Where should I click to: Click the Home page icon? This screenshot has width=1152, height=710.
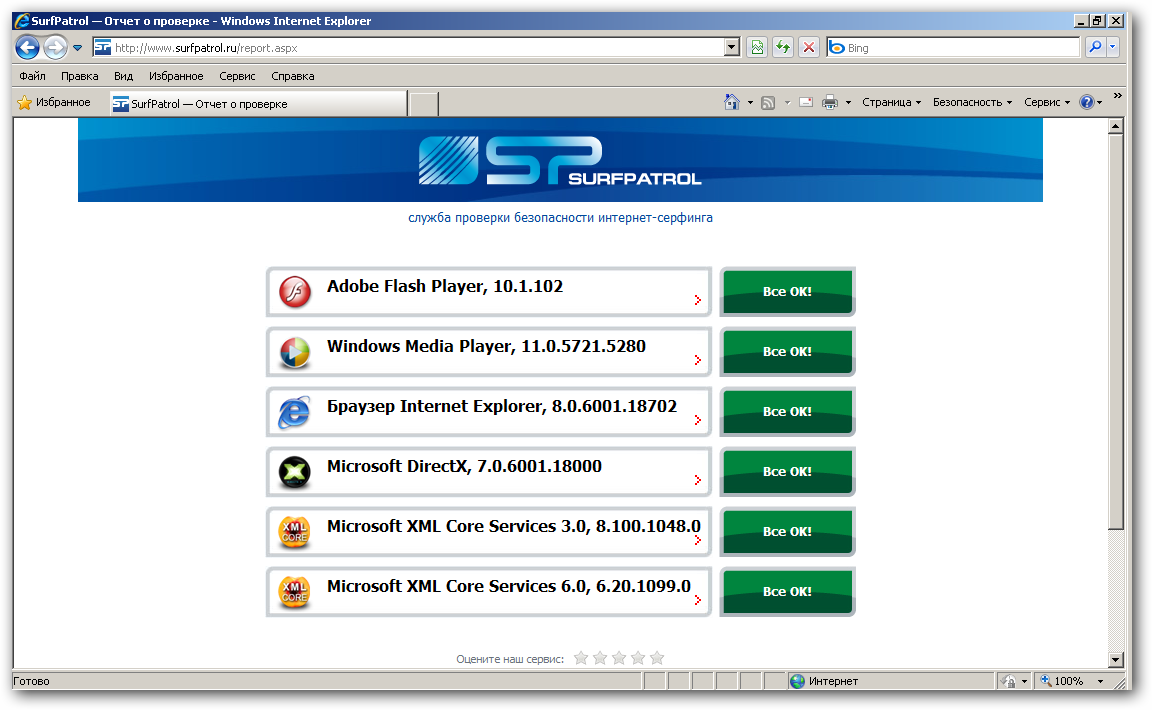click(731, 102)
